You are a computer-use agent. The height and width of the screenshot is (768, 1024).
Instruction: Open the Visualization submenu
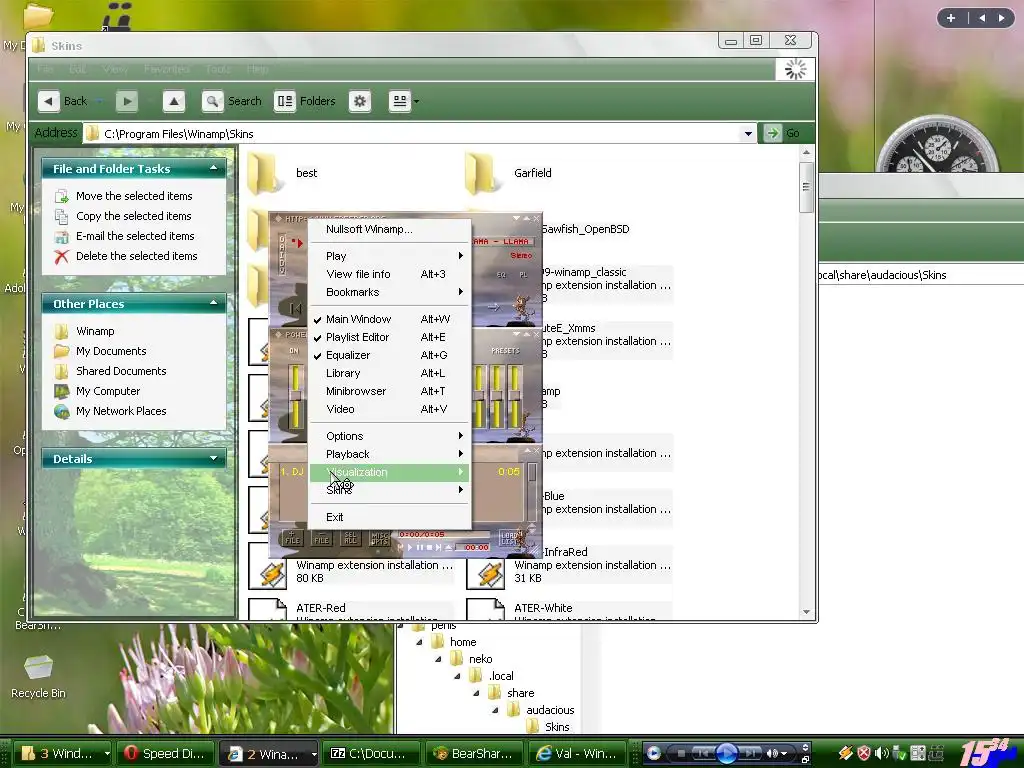pyautogui.click(x=389, y=472)
